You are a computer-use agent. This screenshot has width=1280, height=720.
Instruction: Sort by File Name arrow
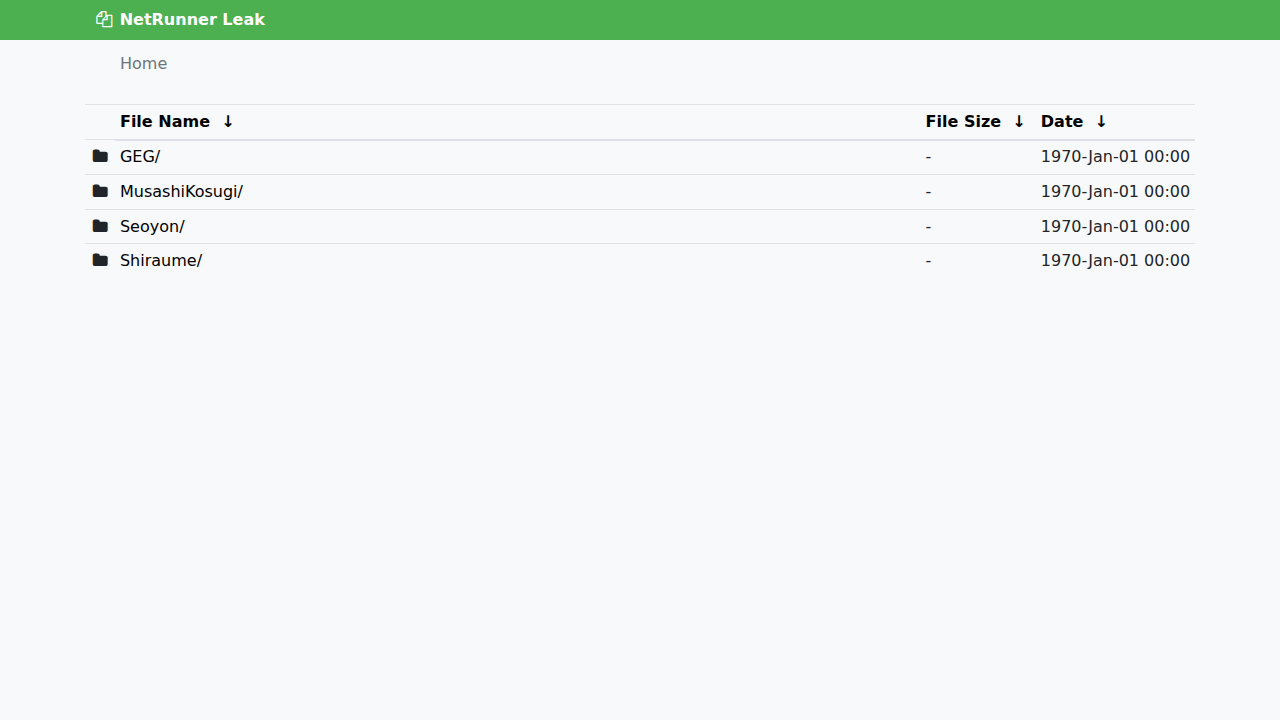coord(228,121)
